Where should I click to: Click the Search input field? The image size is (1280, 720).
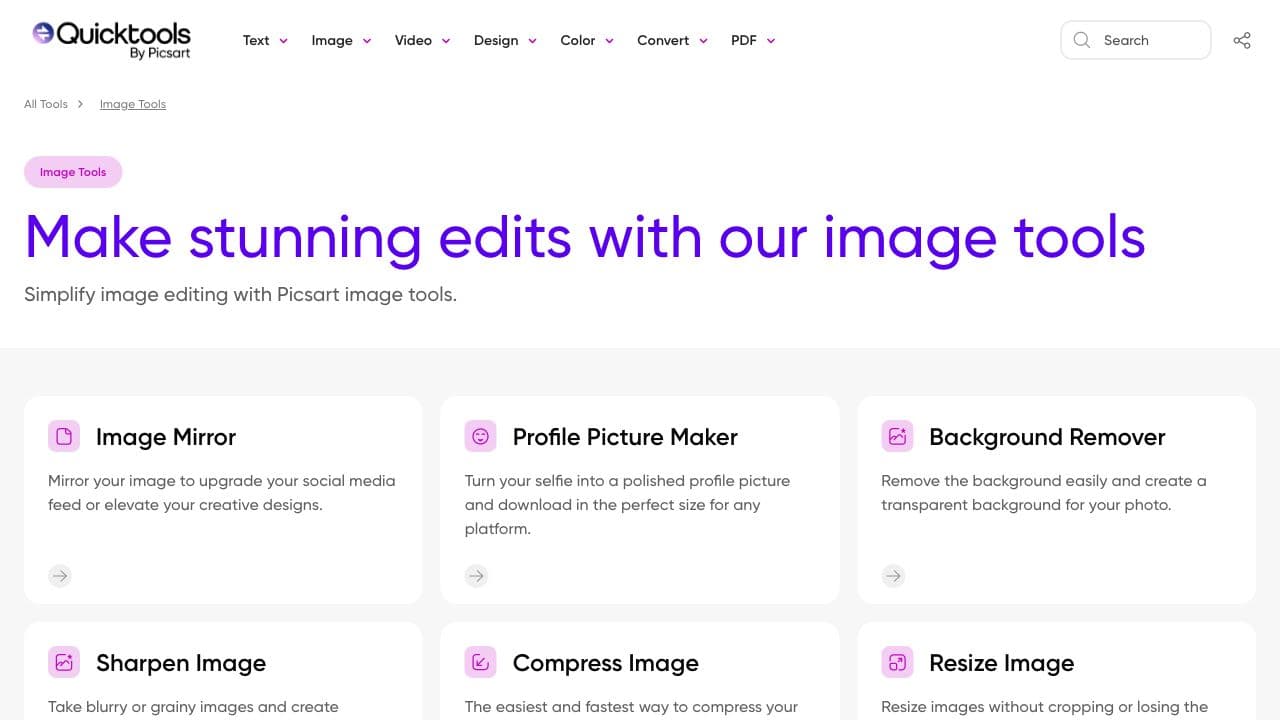[1135, 40]
